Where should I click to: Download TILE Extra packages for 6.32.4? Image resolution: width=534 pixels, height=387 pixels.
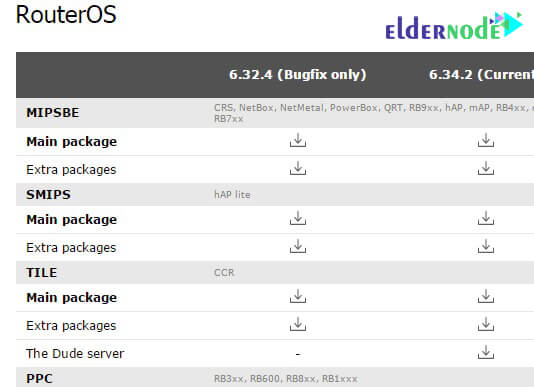pos(298,324)
